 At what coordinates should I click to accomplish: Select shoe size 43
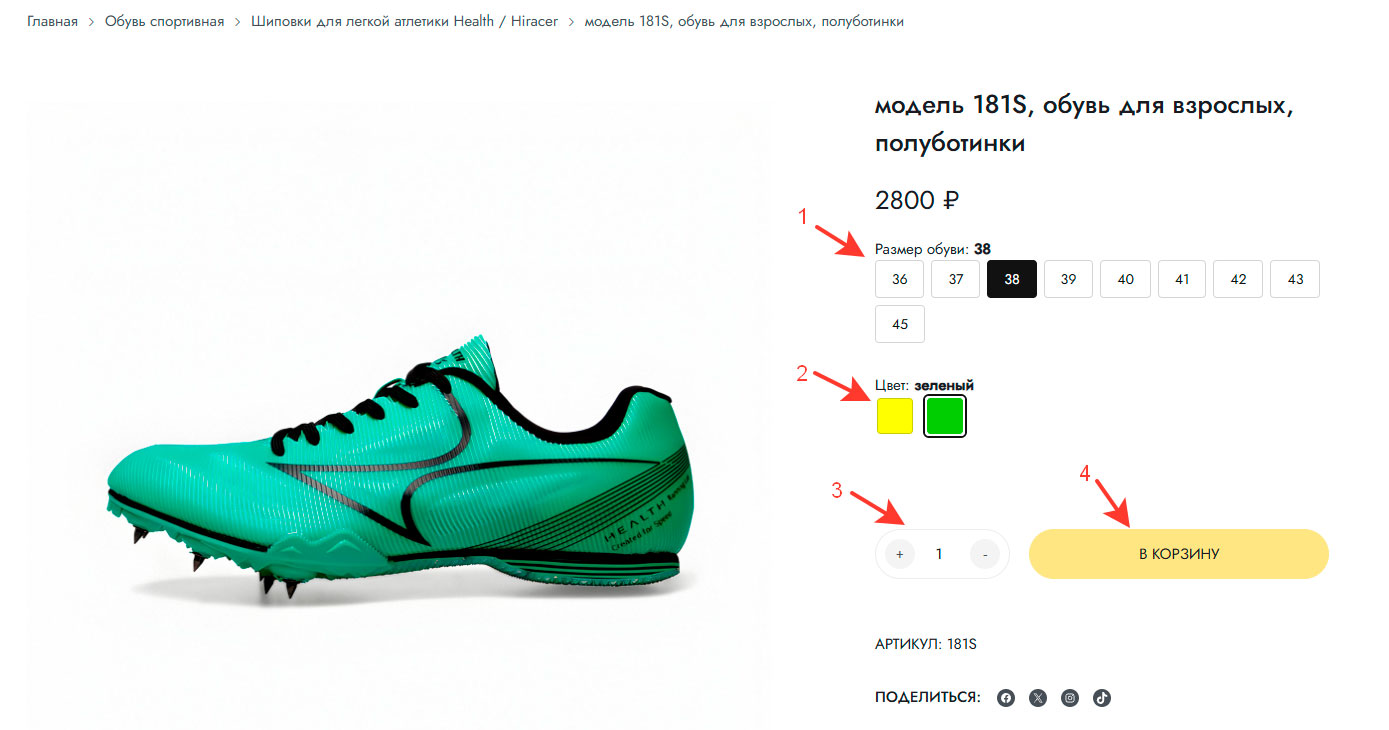click(x=1296, y=279)
